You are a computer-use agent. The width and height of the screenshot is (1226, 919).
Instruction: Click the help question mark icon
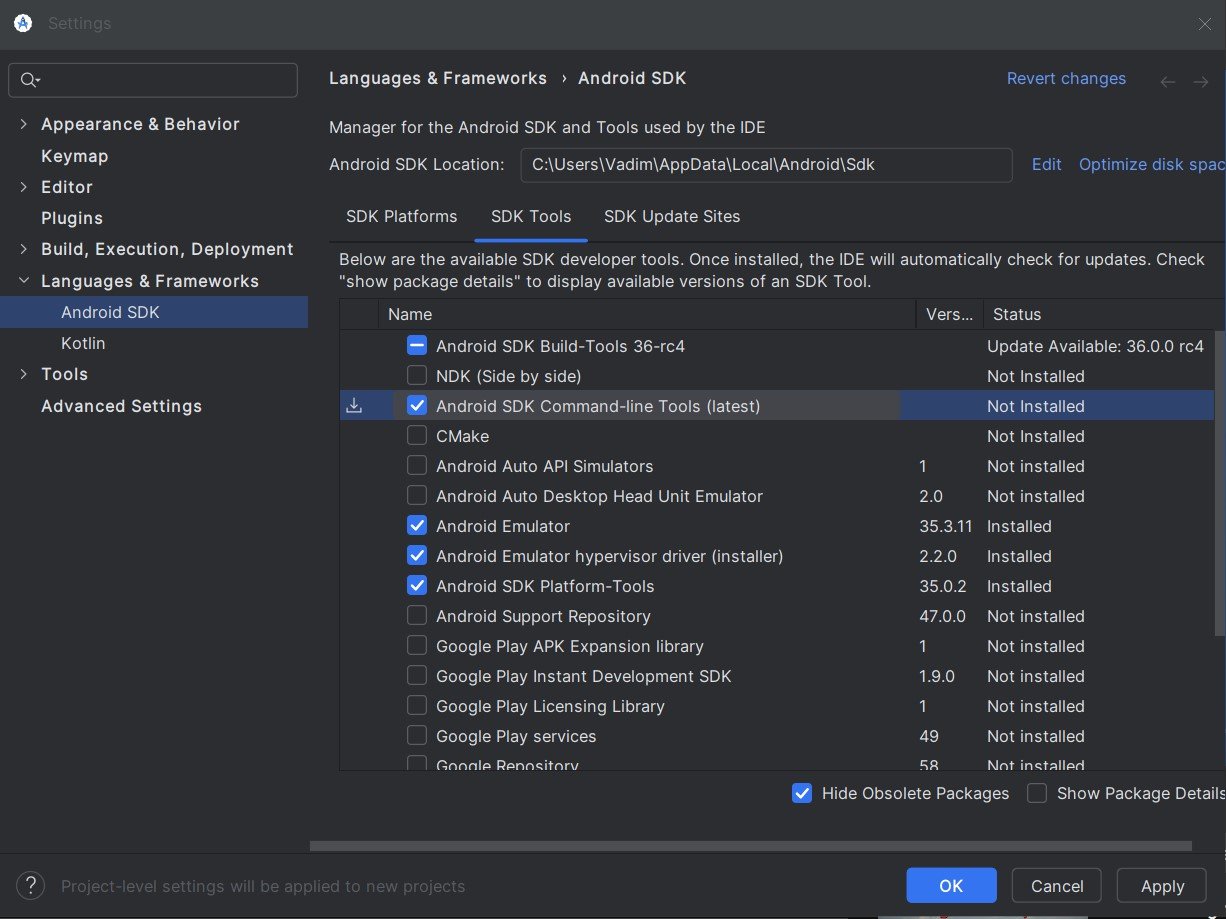click(x=30, y=885)
